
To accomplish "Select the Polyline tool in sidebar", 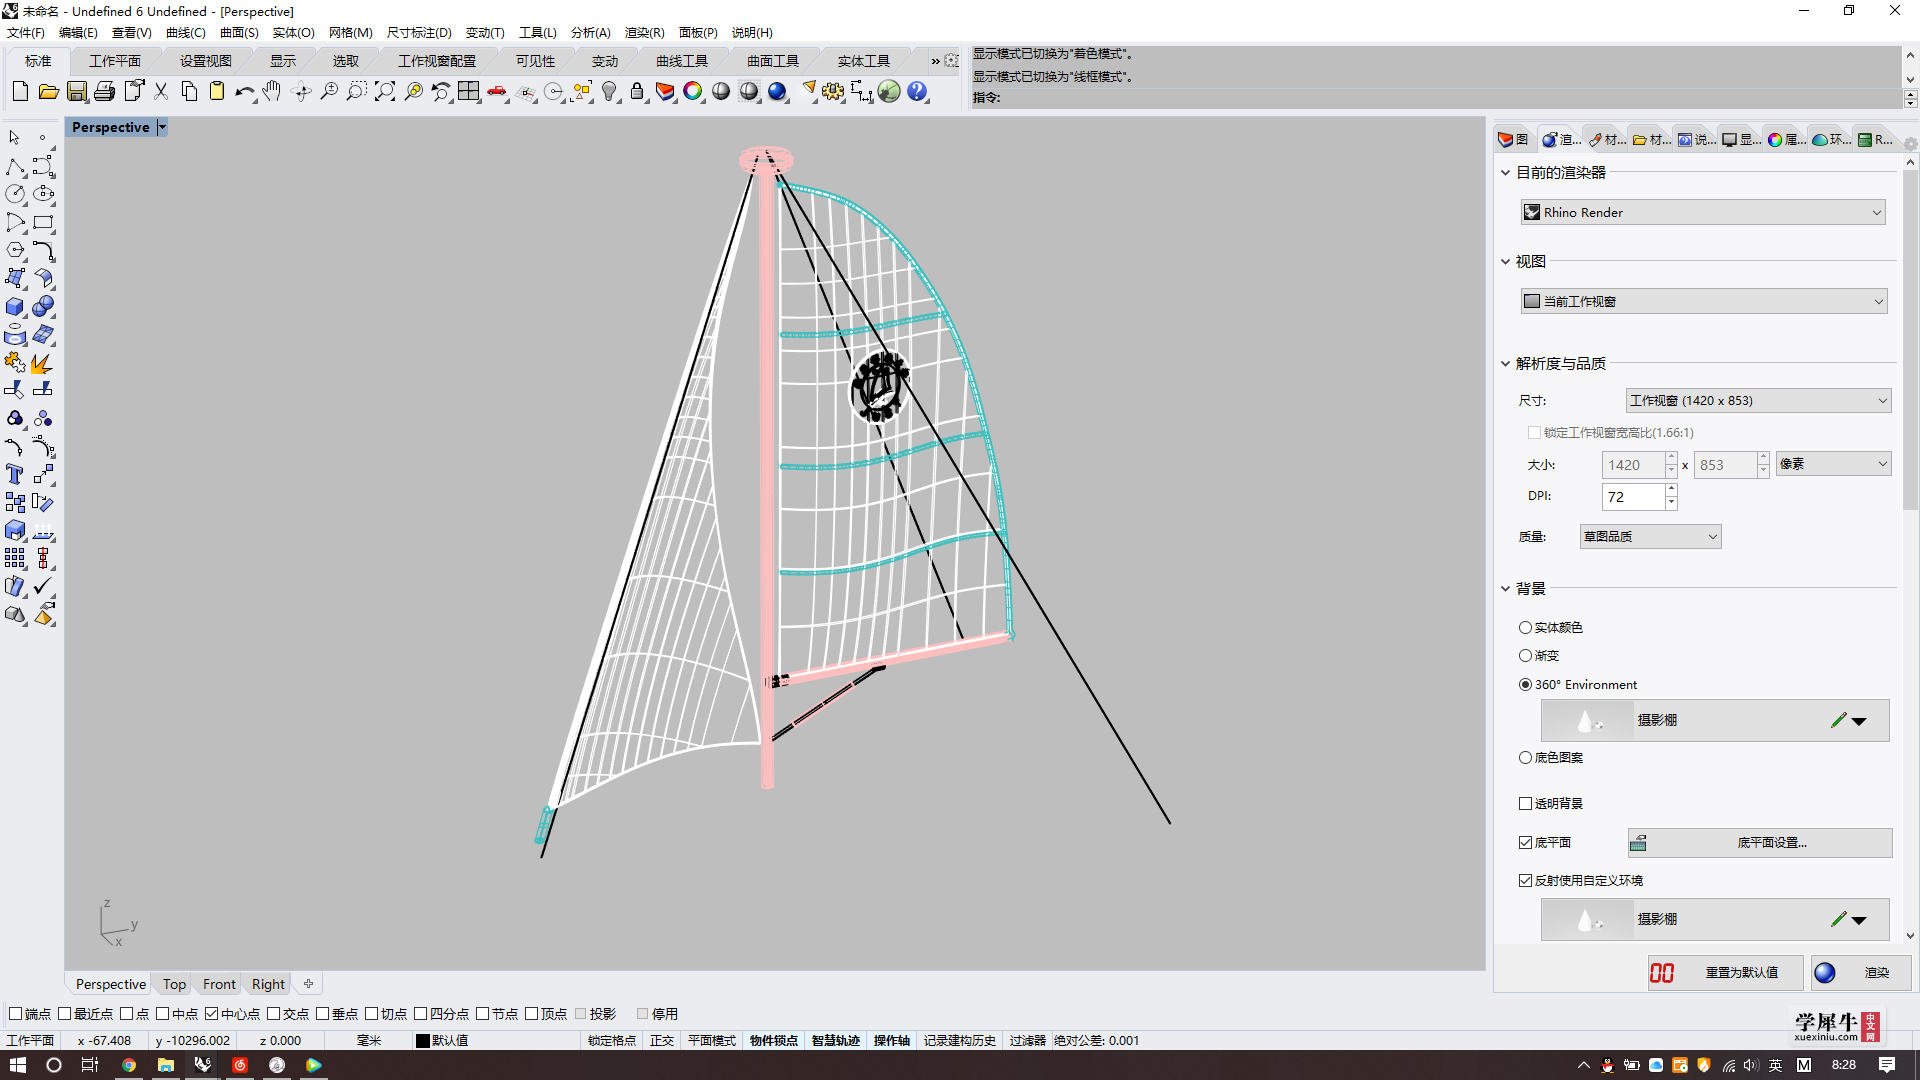I will coord(15,166).
